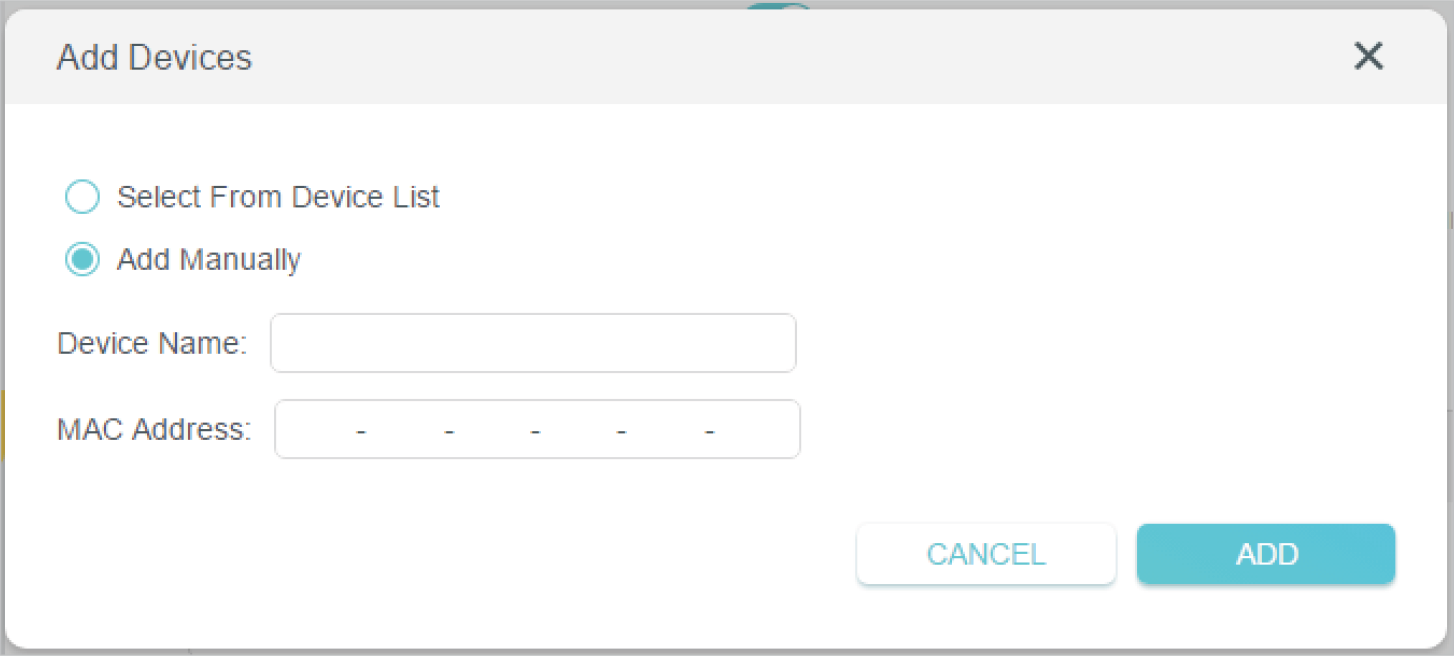Click the first MAC Address octet box
The height and width of the screenshot is (656, 1454).
(318, 430)
